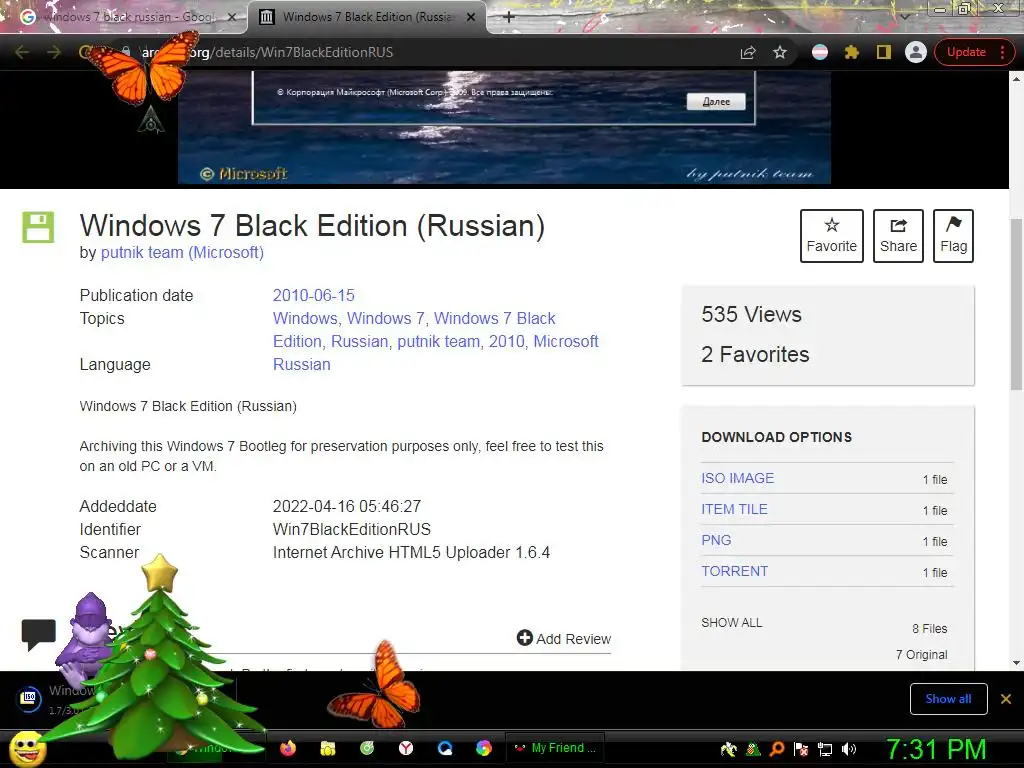The height and width of the screenshot is (768, 1024).
Task: Click the browser back arrow
Action: [x=22, y=52]
